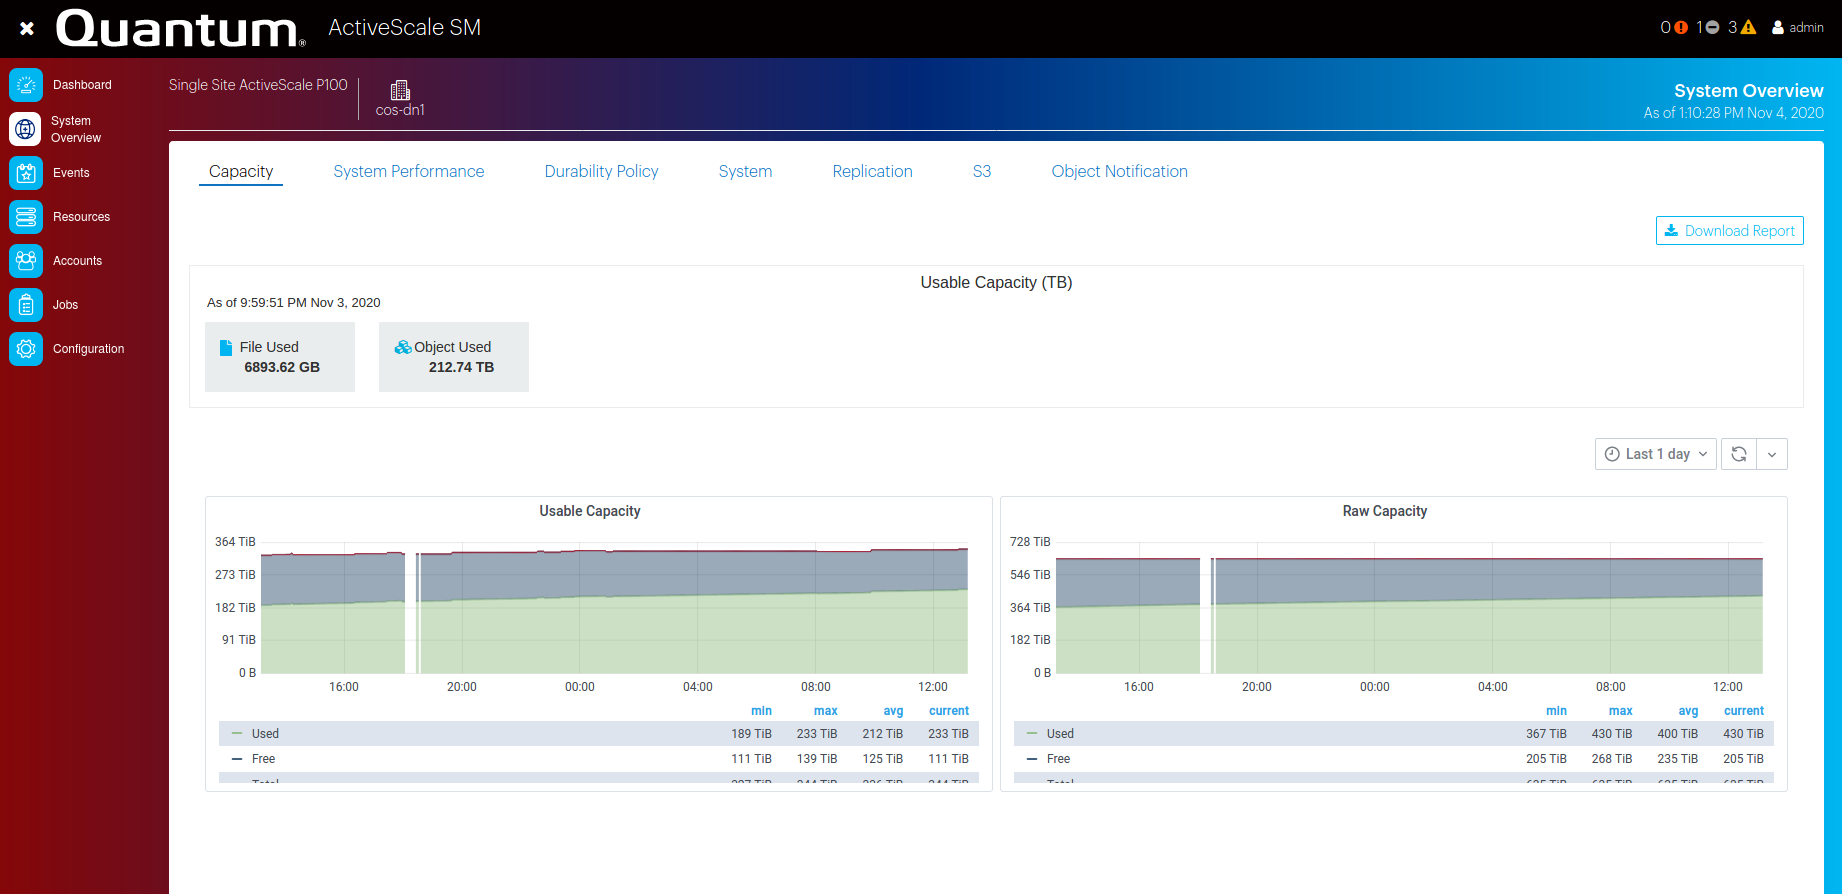The image size is (1842, 894).
Task: Toggle the Free series in Usable Capacity legend
Action: 263,759
